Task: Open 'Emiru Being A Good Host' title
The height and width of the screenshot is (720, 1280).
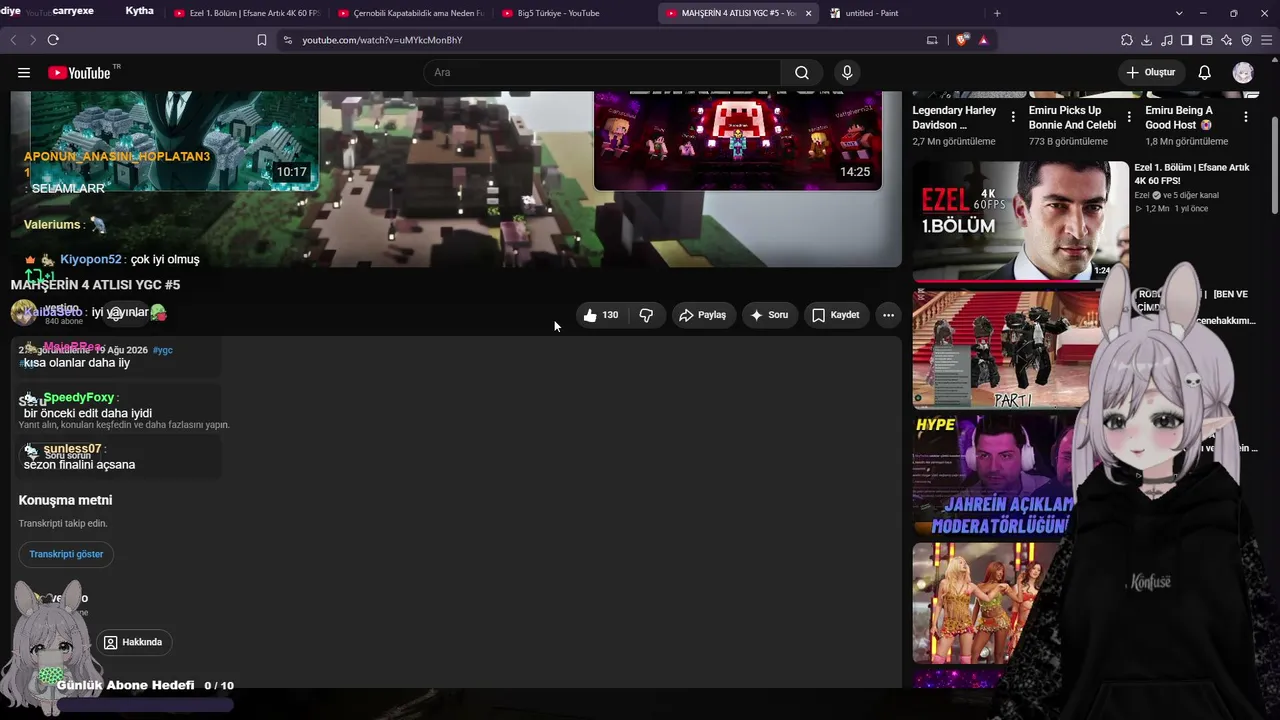Action: (x=1179, y=118)
